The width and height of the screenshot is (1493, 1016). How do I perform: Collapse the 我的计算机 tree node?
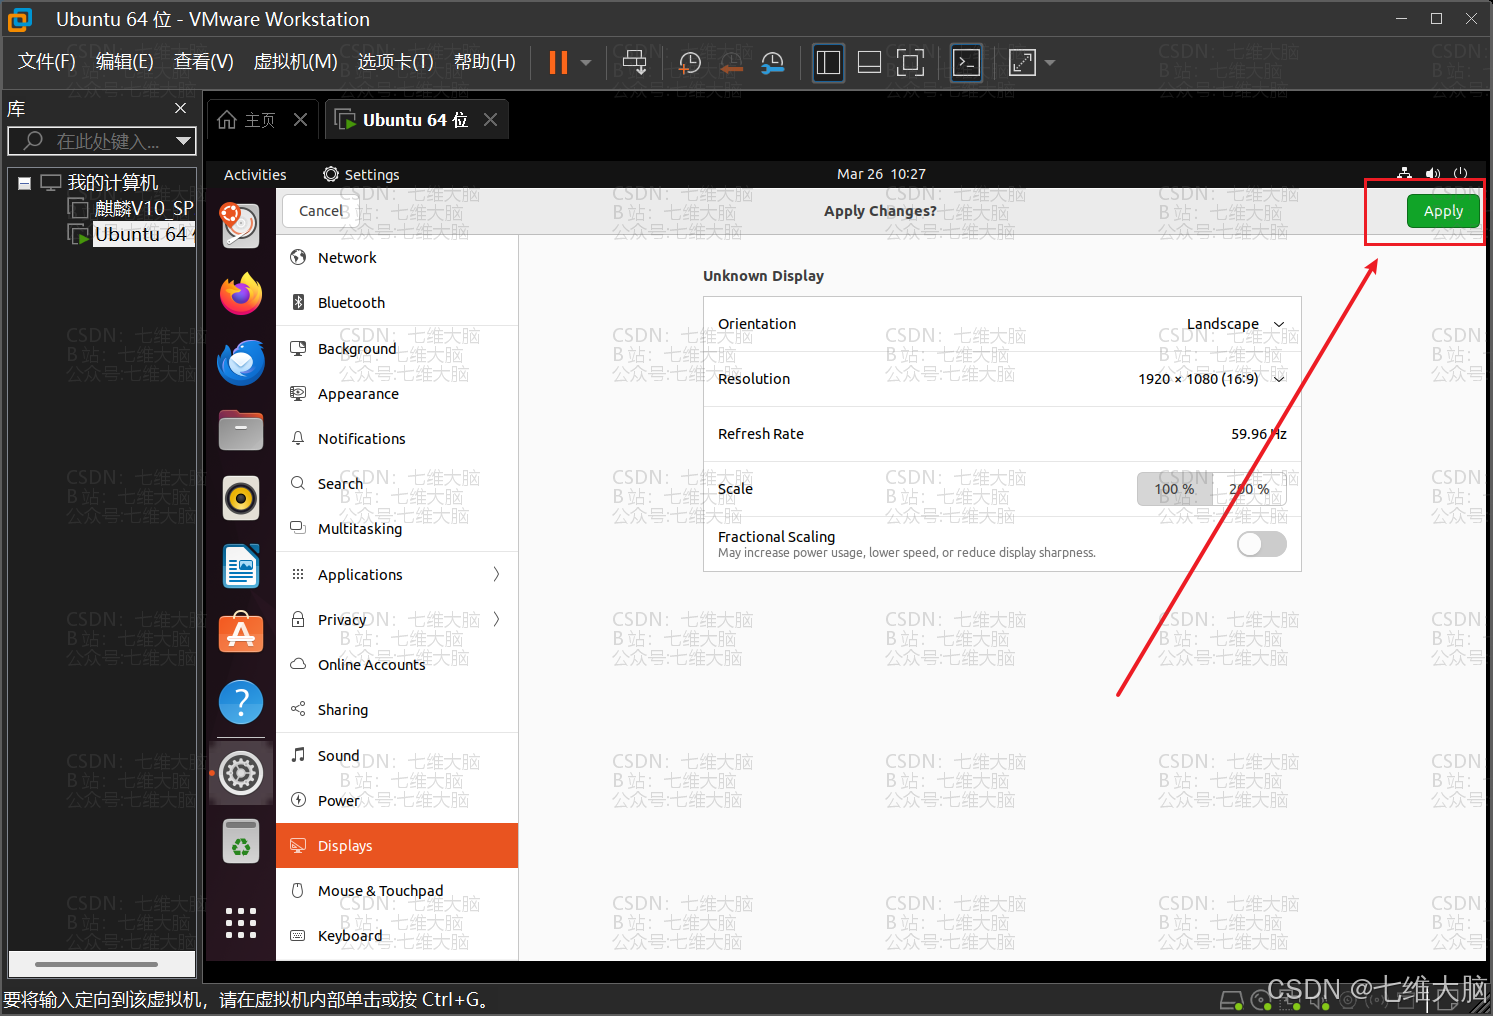(24, 183)
